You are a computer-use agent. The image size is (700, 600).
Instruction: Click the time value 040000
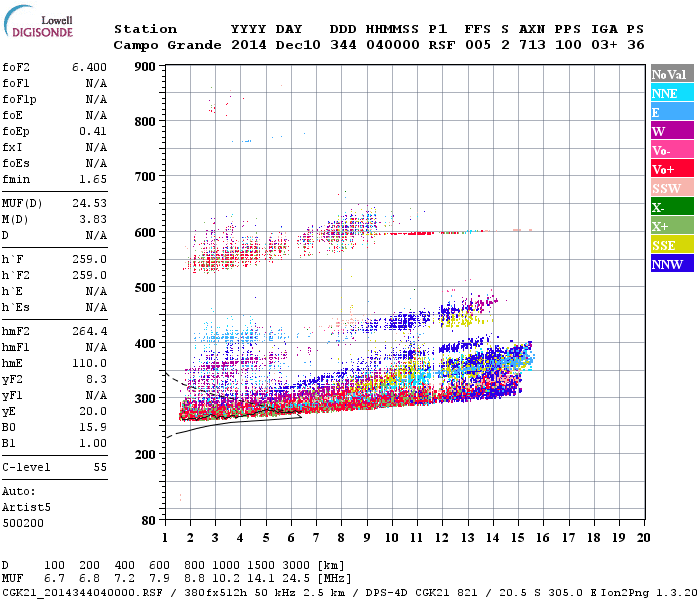pyautogui.click(x=393, y=45)
